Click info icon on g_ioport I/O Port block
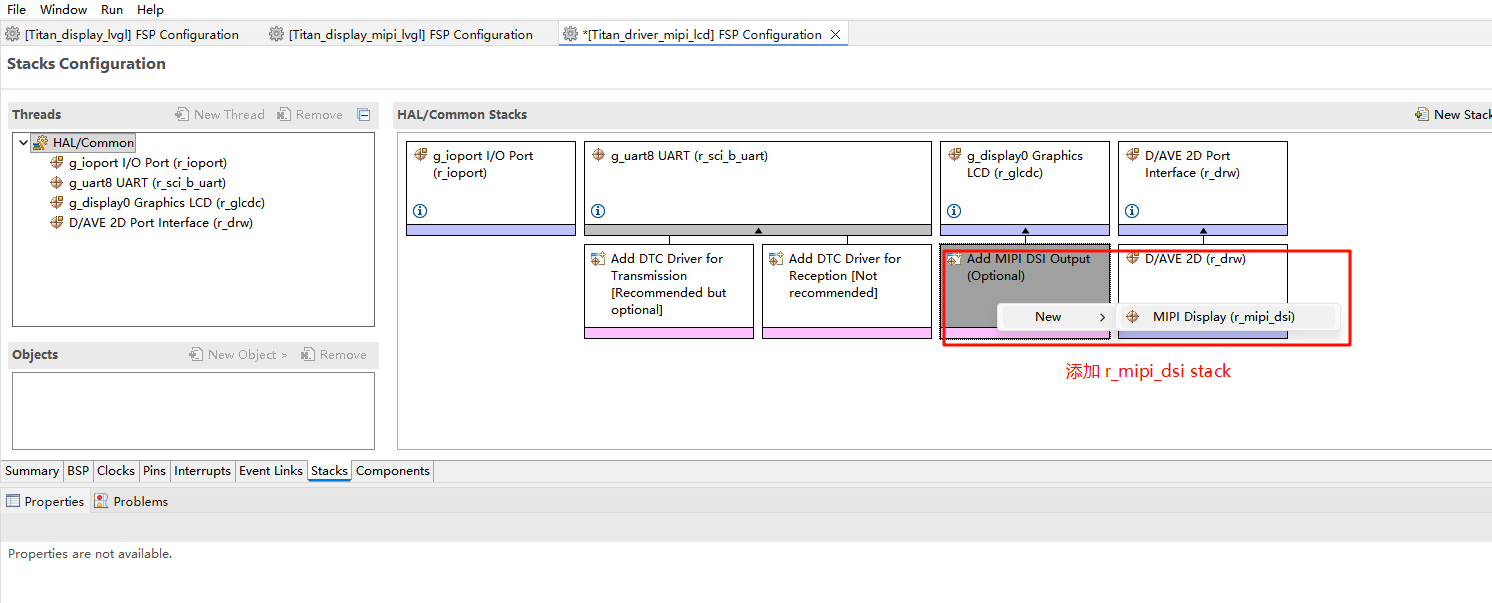The width and height of the screenshot is (1492, 603). pos(420,211)
